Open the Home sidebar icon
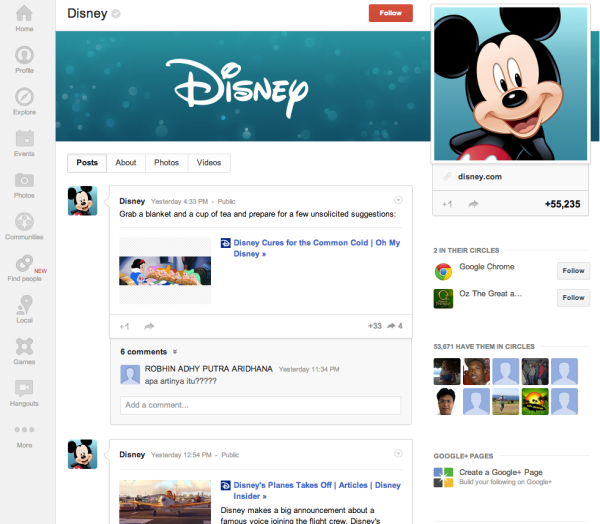 (24, 15)
